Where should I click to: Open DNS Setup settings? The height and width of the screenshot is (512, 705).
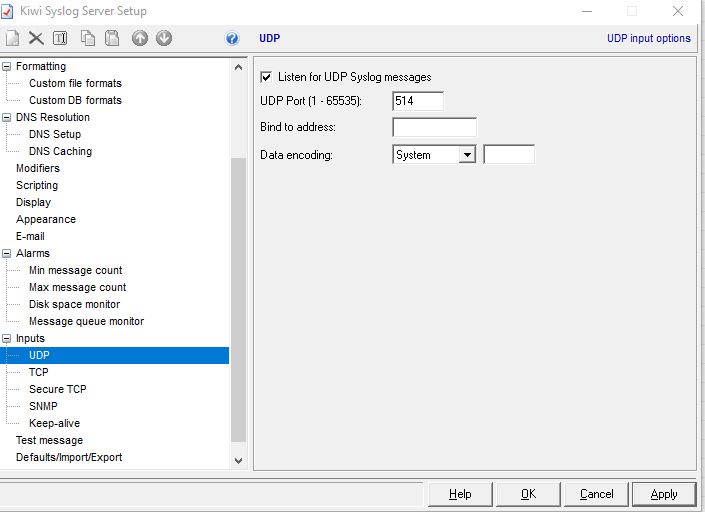click(x=55, y=134)
